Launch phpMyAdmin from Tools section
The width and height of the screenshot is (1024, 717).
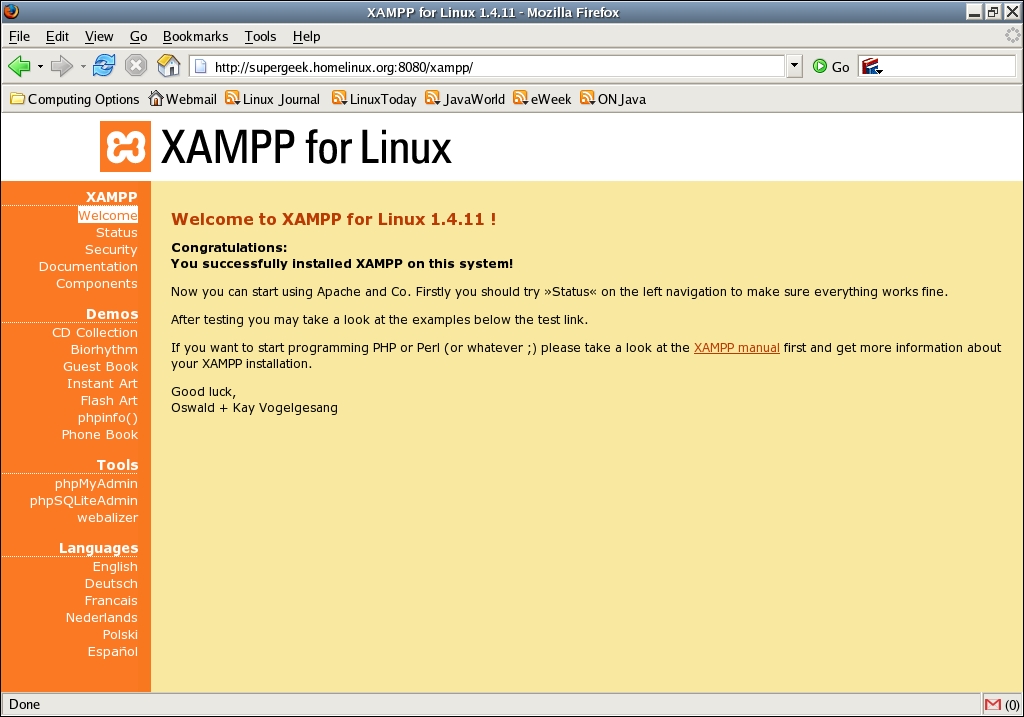96,484
